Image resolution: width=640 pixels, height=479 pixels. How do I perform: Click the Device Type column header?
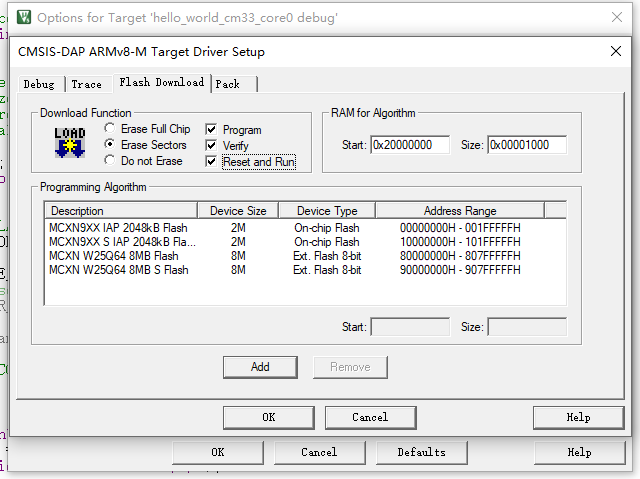(327, 211)
